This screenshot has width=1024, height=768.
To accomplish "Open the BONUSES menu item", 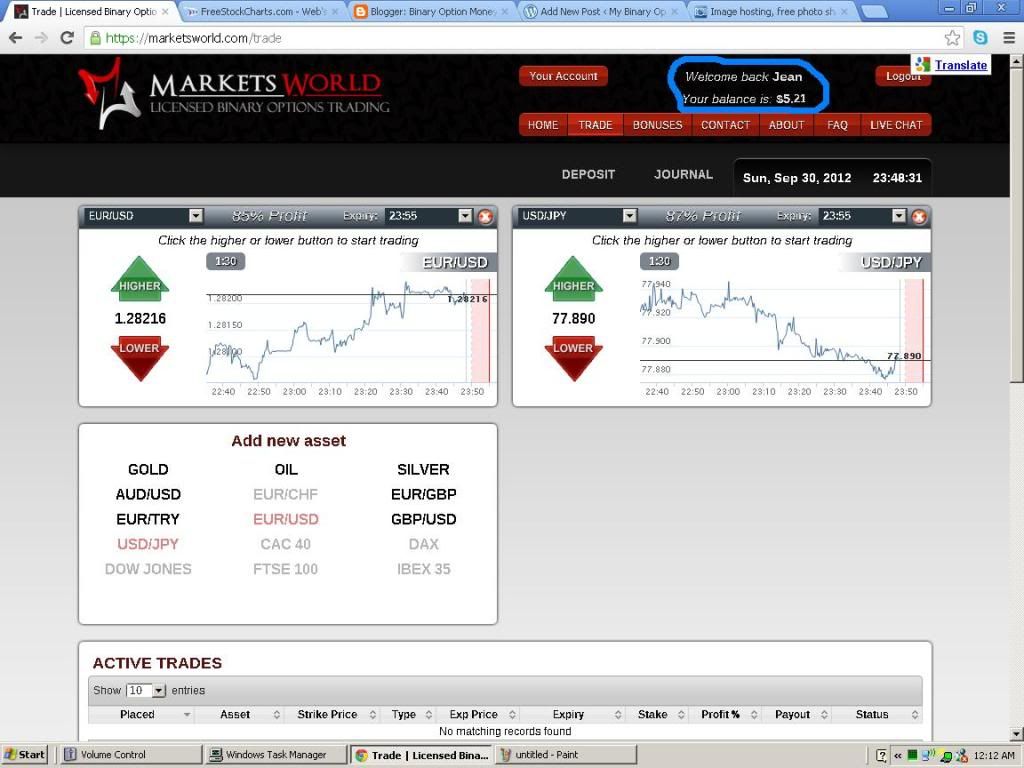I will pos(657,125).
